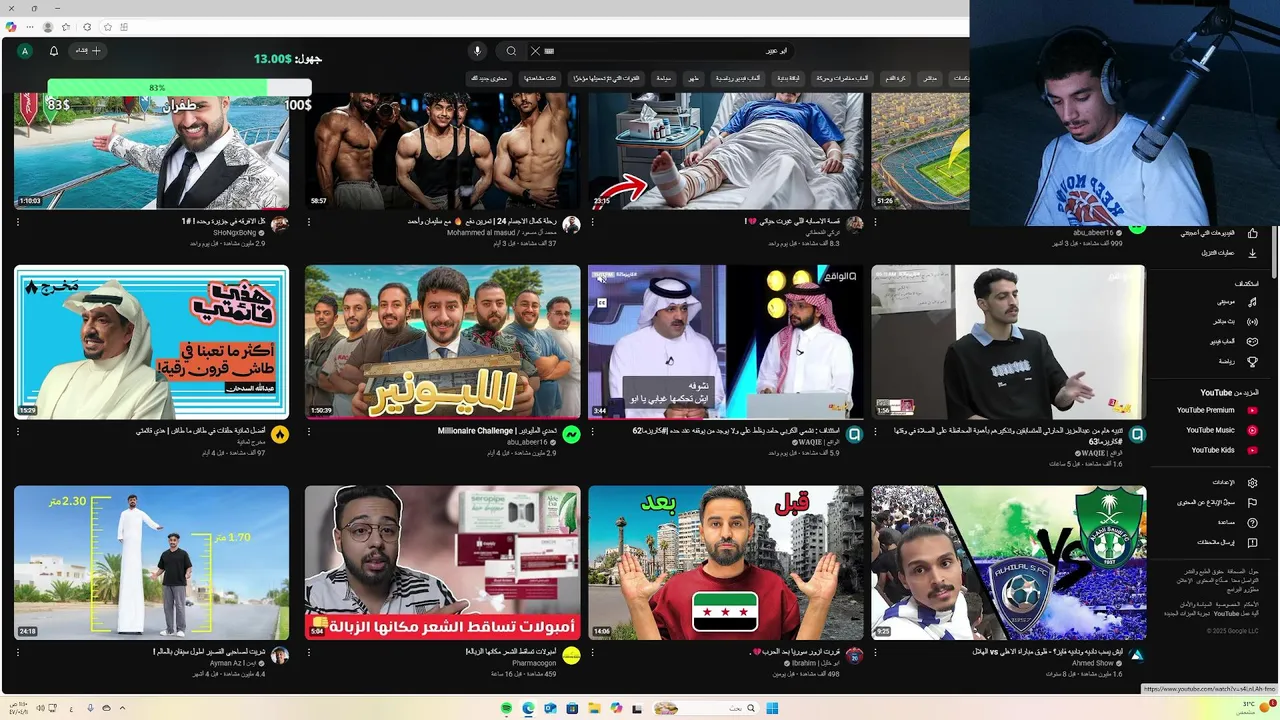Viewport: 1280px width, 720px height.
Task: Open more options for the 15:29 Kuwaiti man video
Action: 18,432
